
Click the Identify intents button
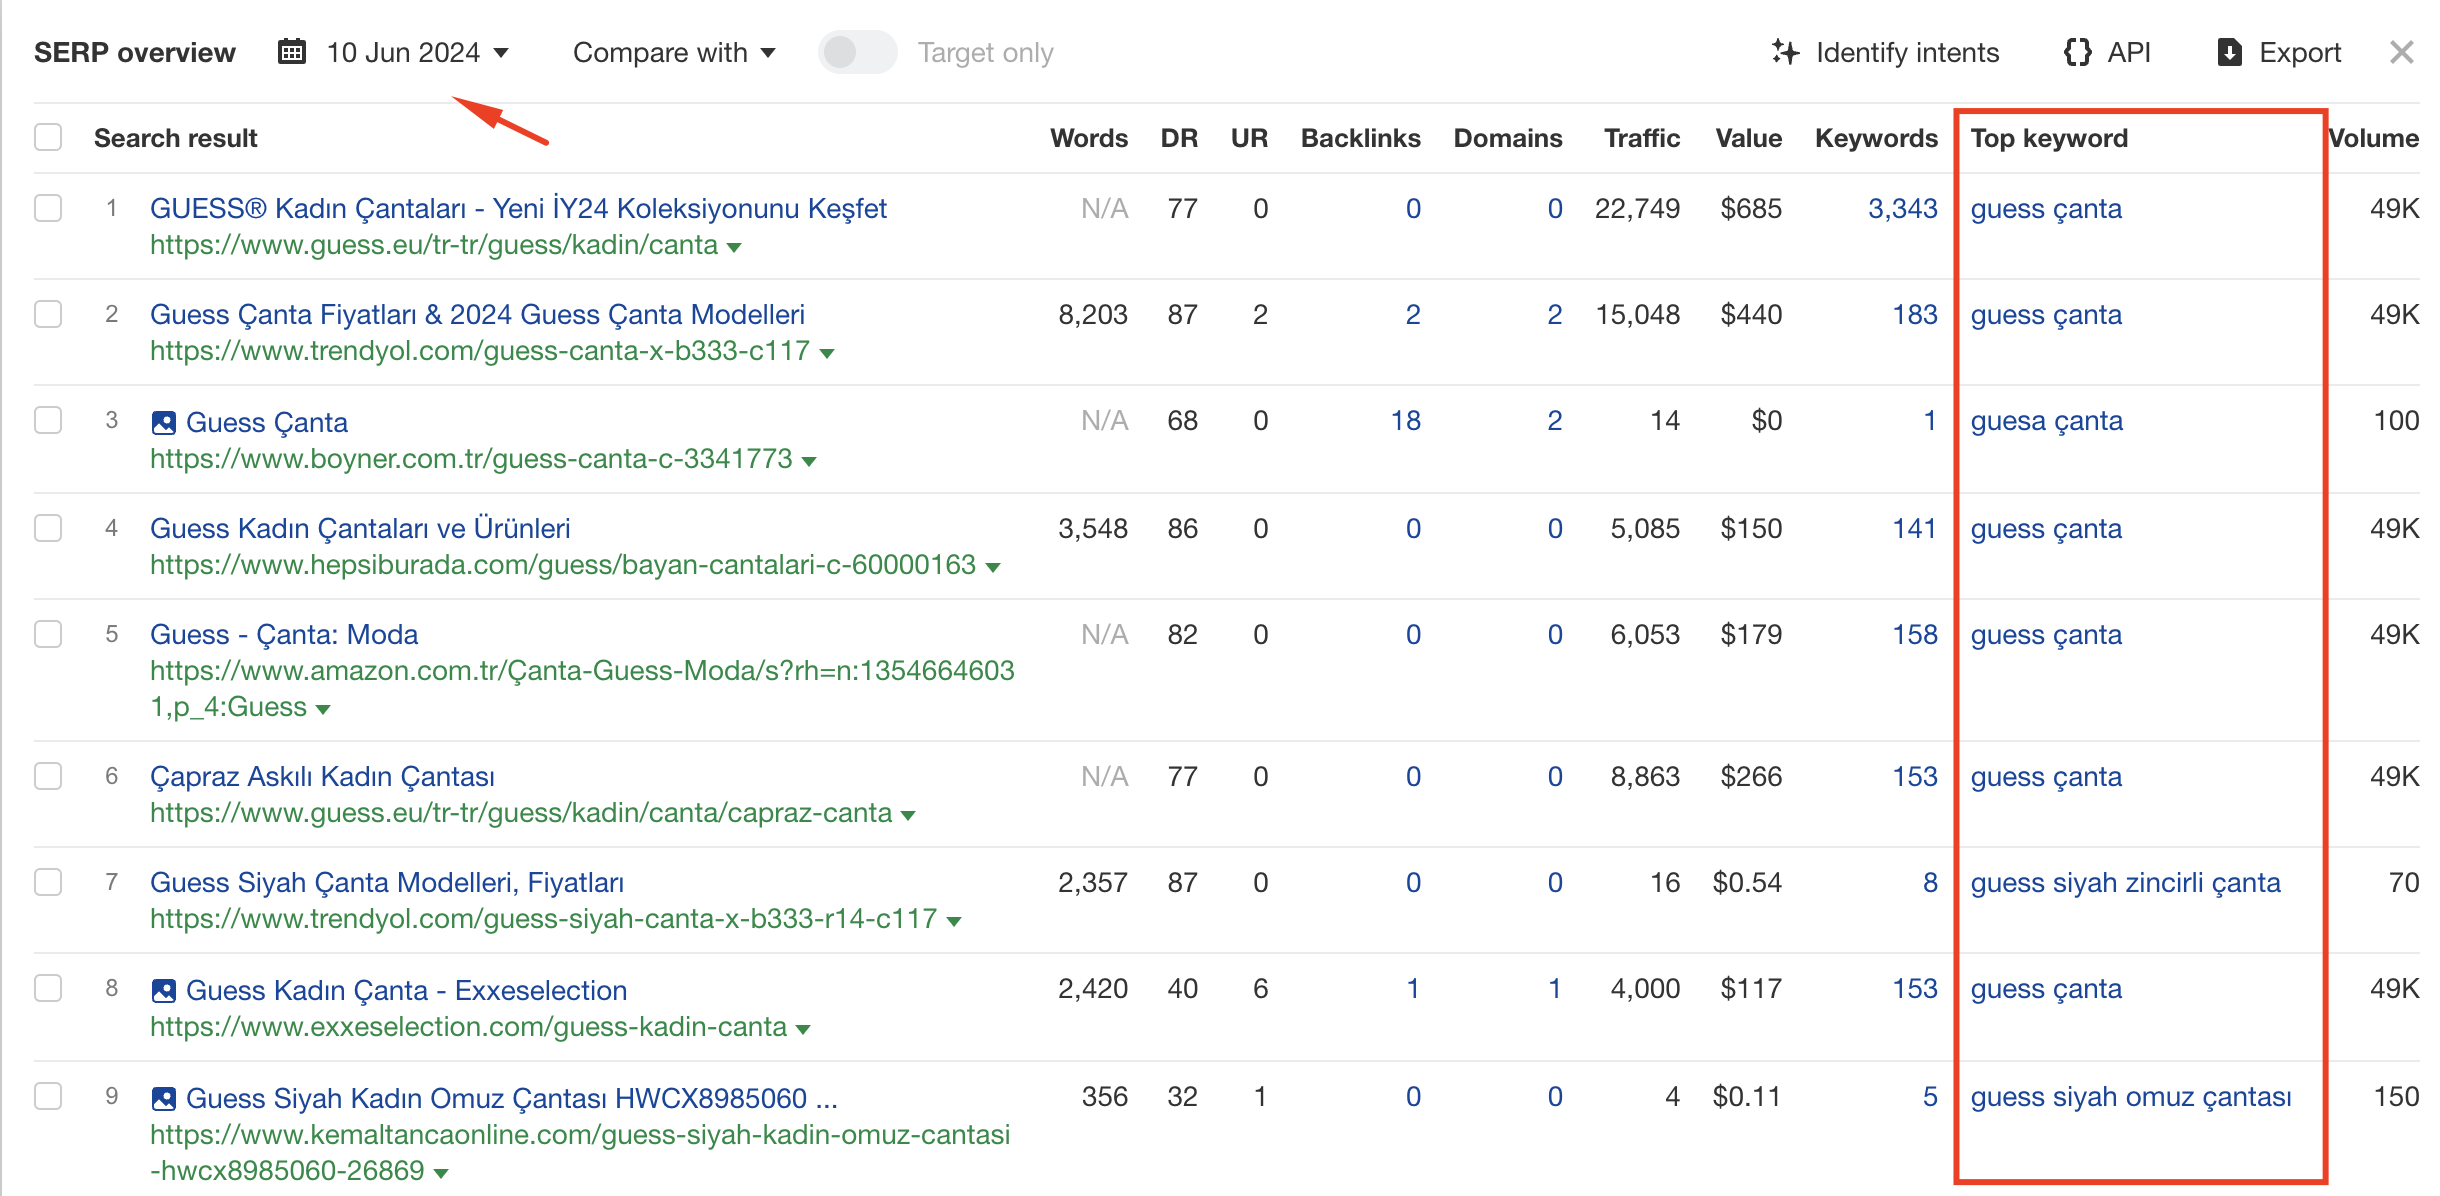pyautogui.click(x=1885, y=52)
